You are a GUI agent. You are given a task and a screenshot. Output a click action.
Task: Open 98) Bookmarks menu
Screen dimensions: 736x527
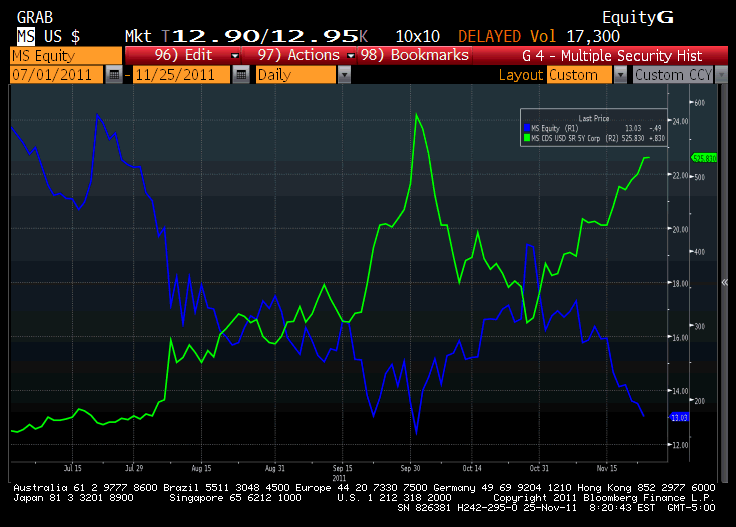pyautogui.click(x=414, y=55)
